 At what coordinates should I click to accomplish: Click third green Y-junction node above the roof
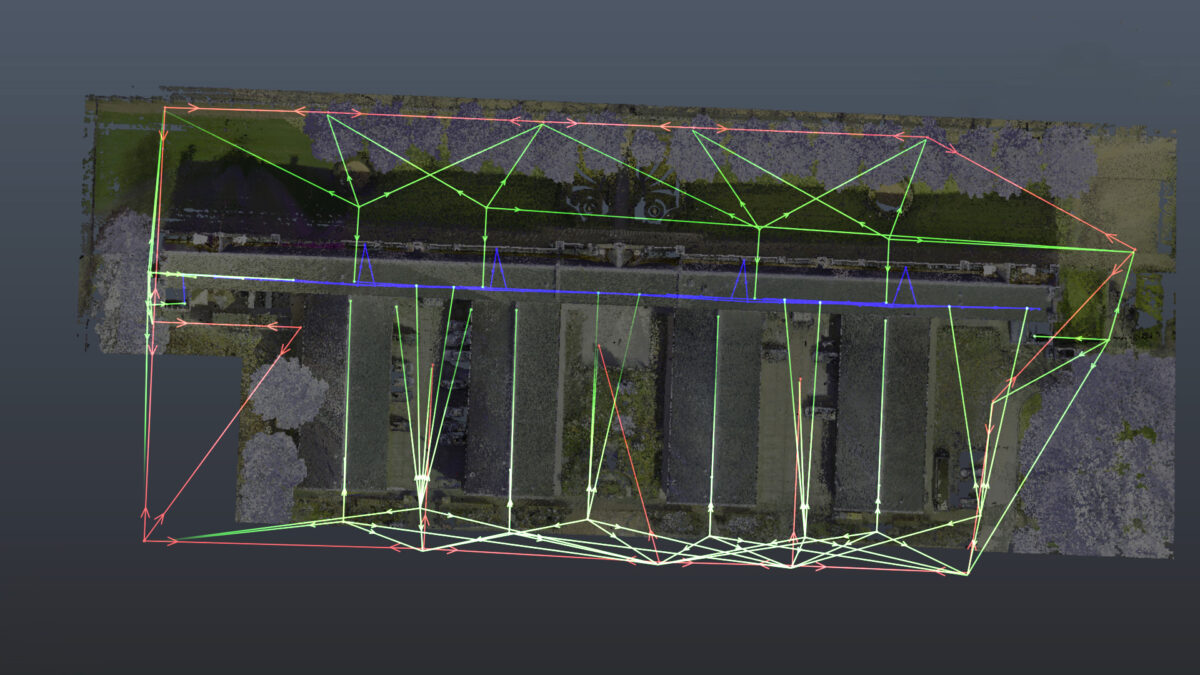point(758,228)
